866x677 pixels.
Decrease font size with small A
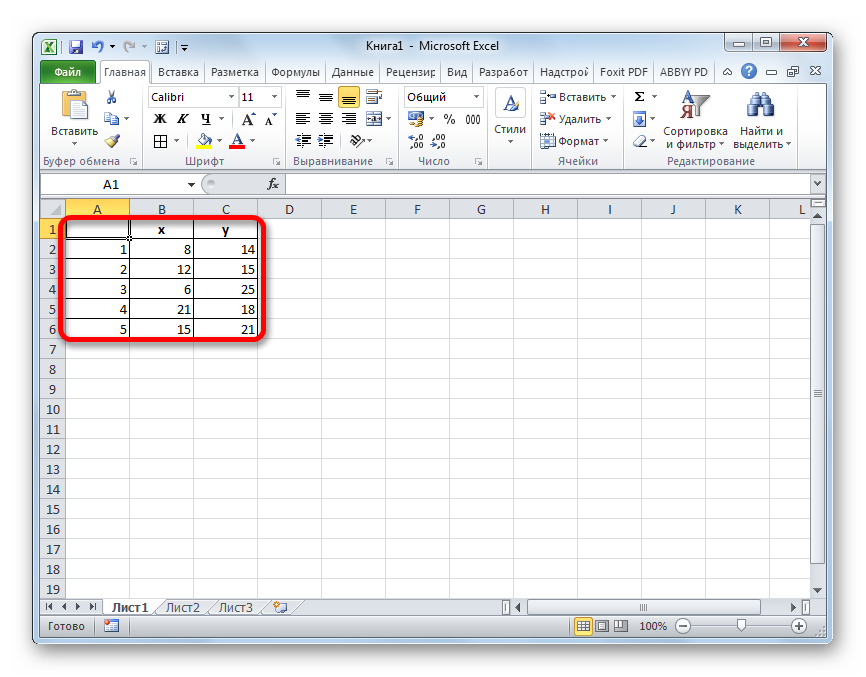pos(270,119)
